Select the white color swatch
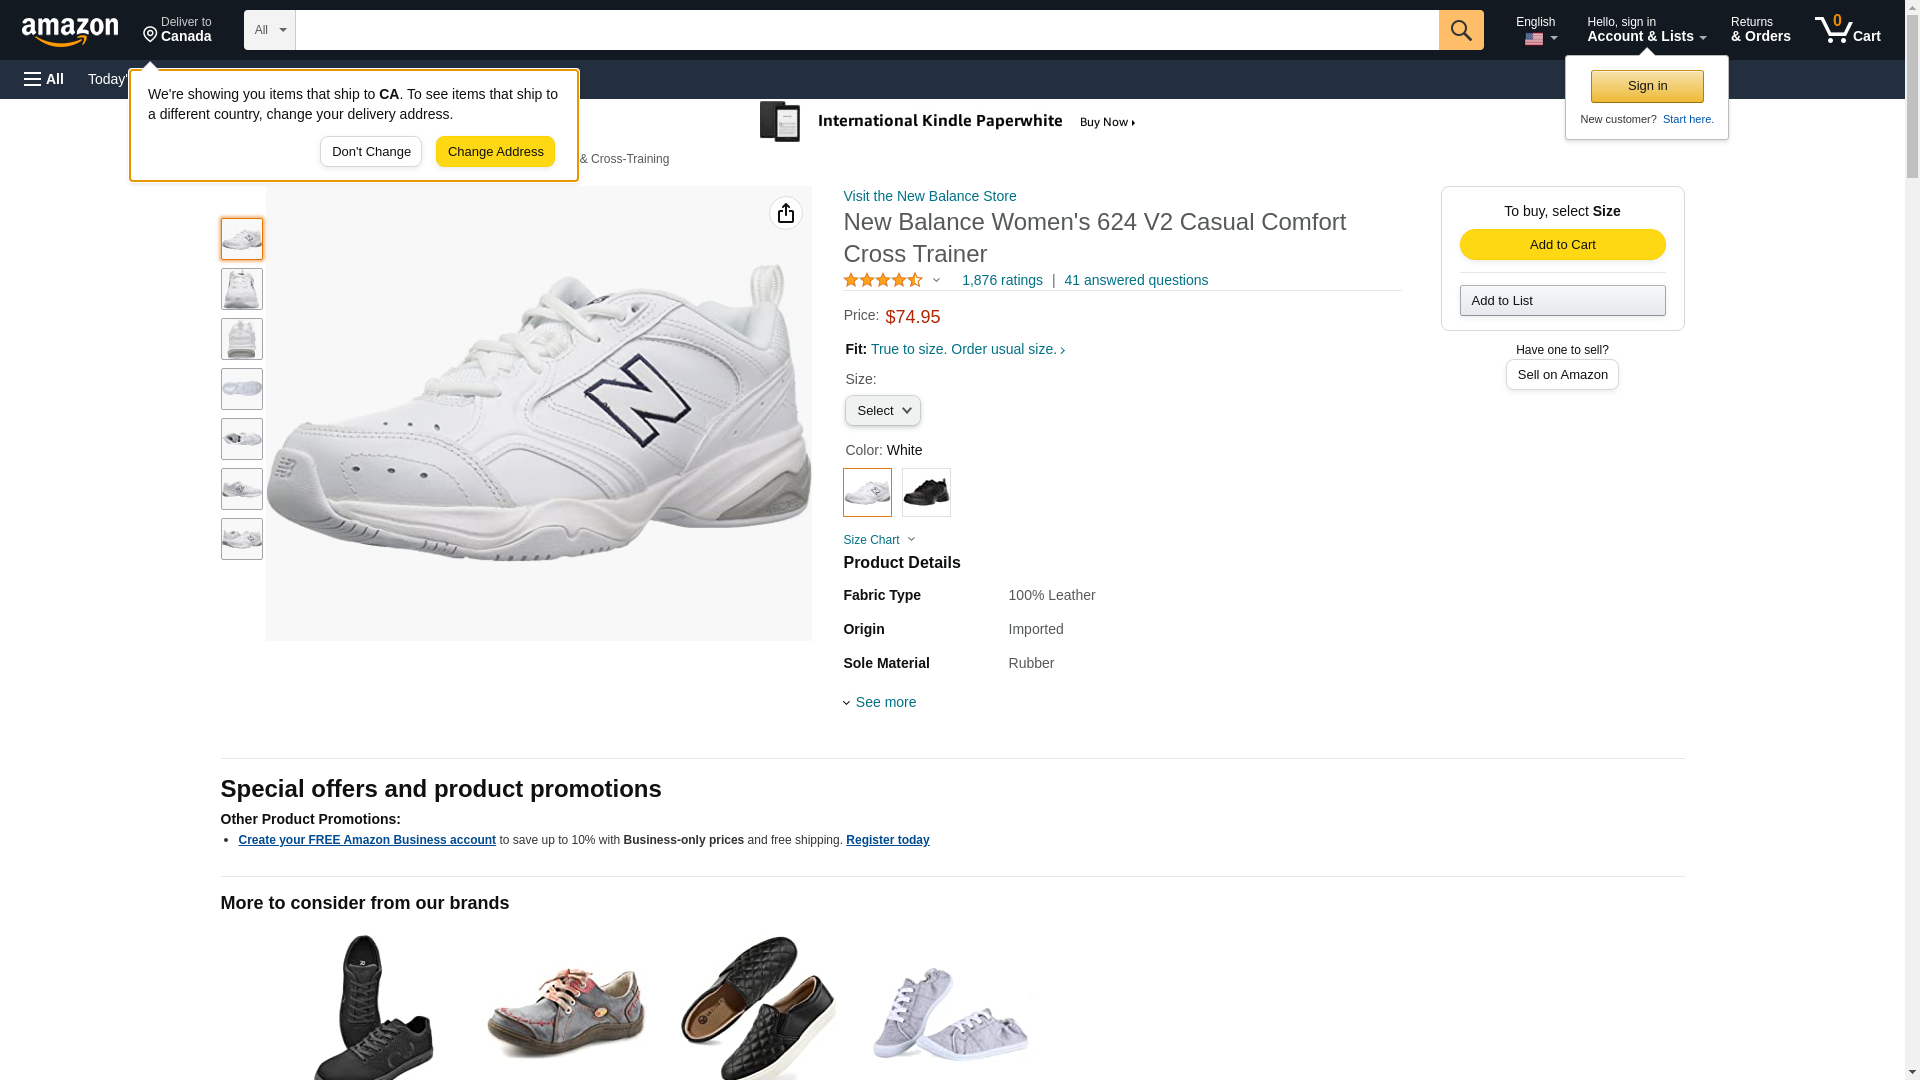Image resolution: width=1920 pixels, height=1080 pixels. (x=867, y=492)
